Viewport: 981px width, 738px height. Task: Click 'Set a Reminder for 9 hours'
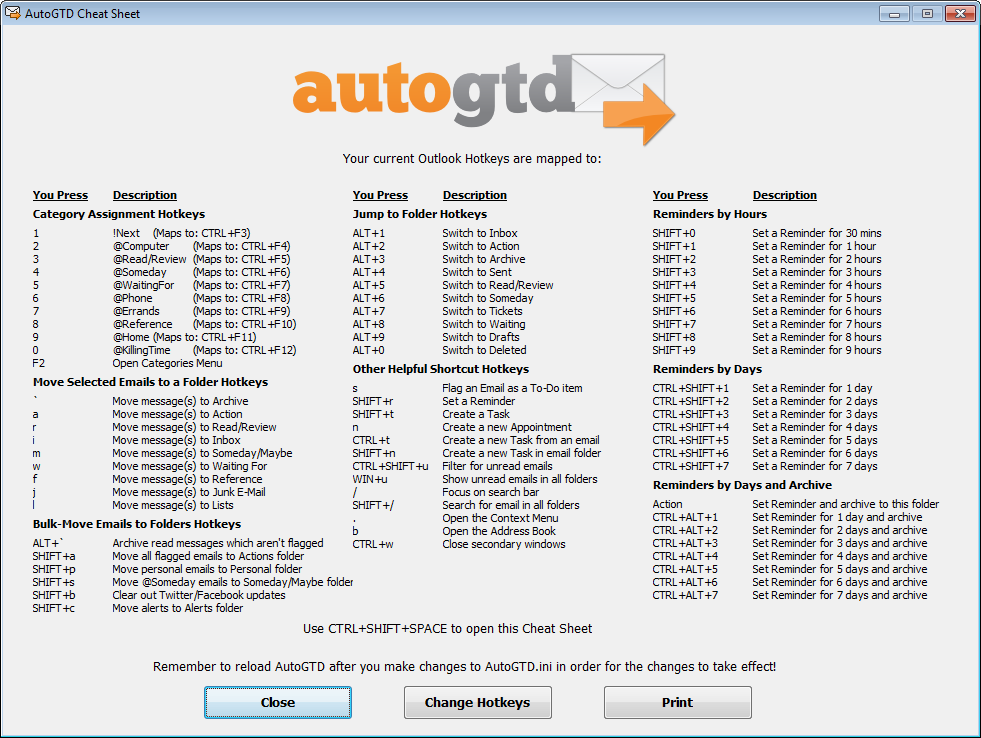[817, 350]
